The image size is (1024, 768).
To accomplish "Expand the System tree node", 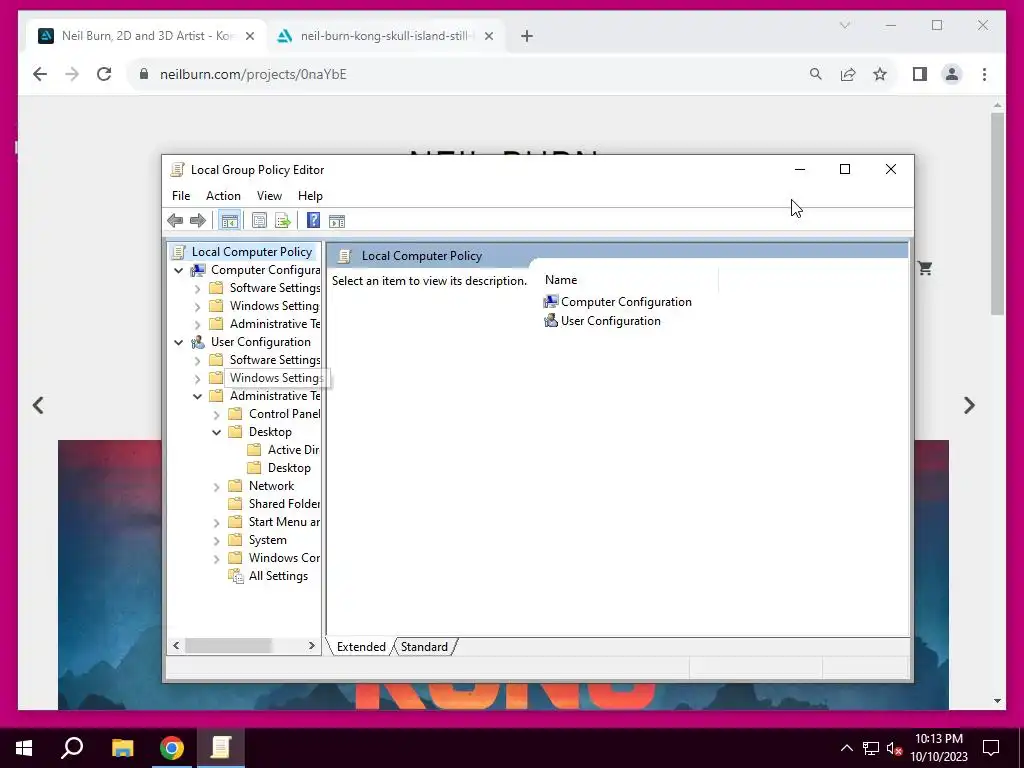I will pos(216,541).
